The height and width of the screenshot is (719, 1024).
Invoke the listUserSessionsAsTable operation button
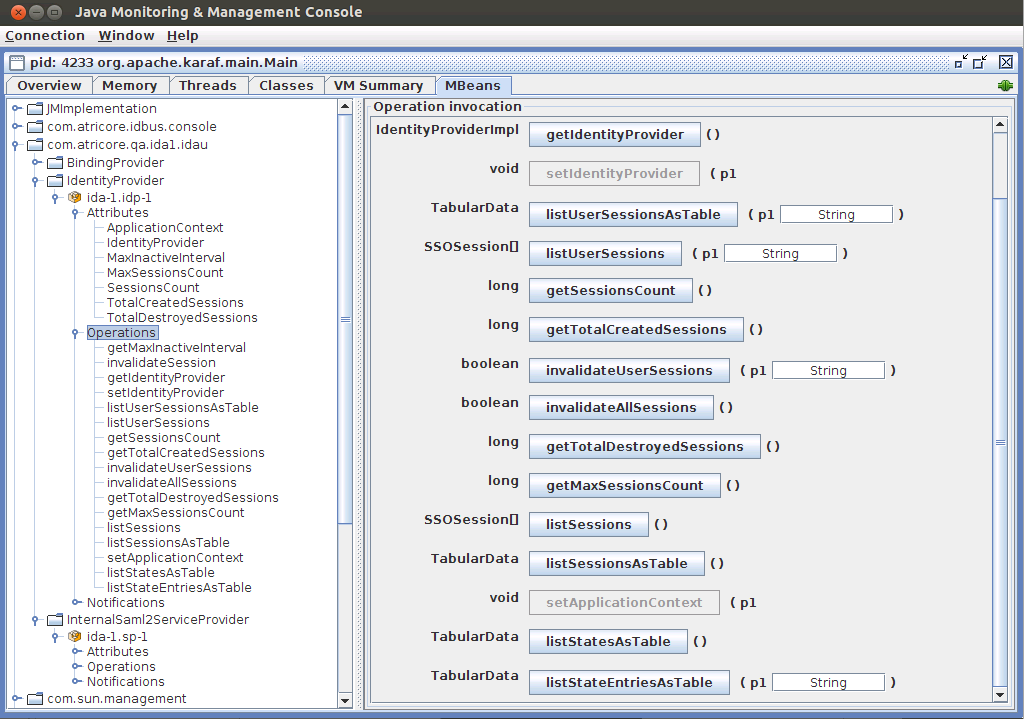tap(633, 214)
